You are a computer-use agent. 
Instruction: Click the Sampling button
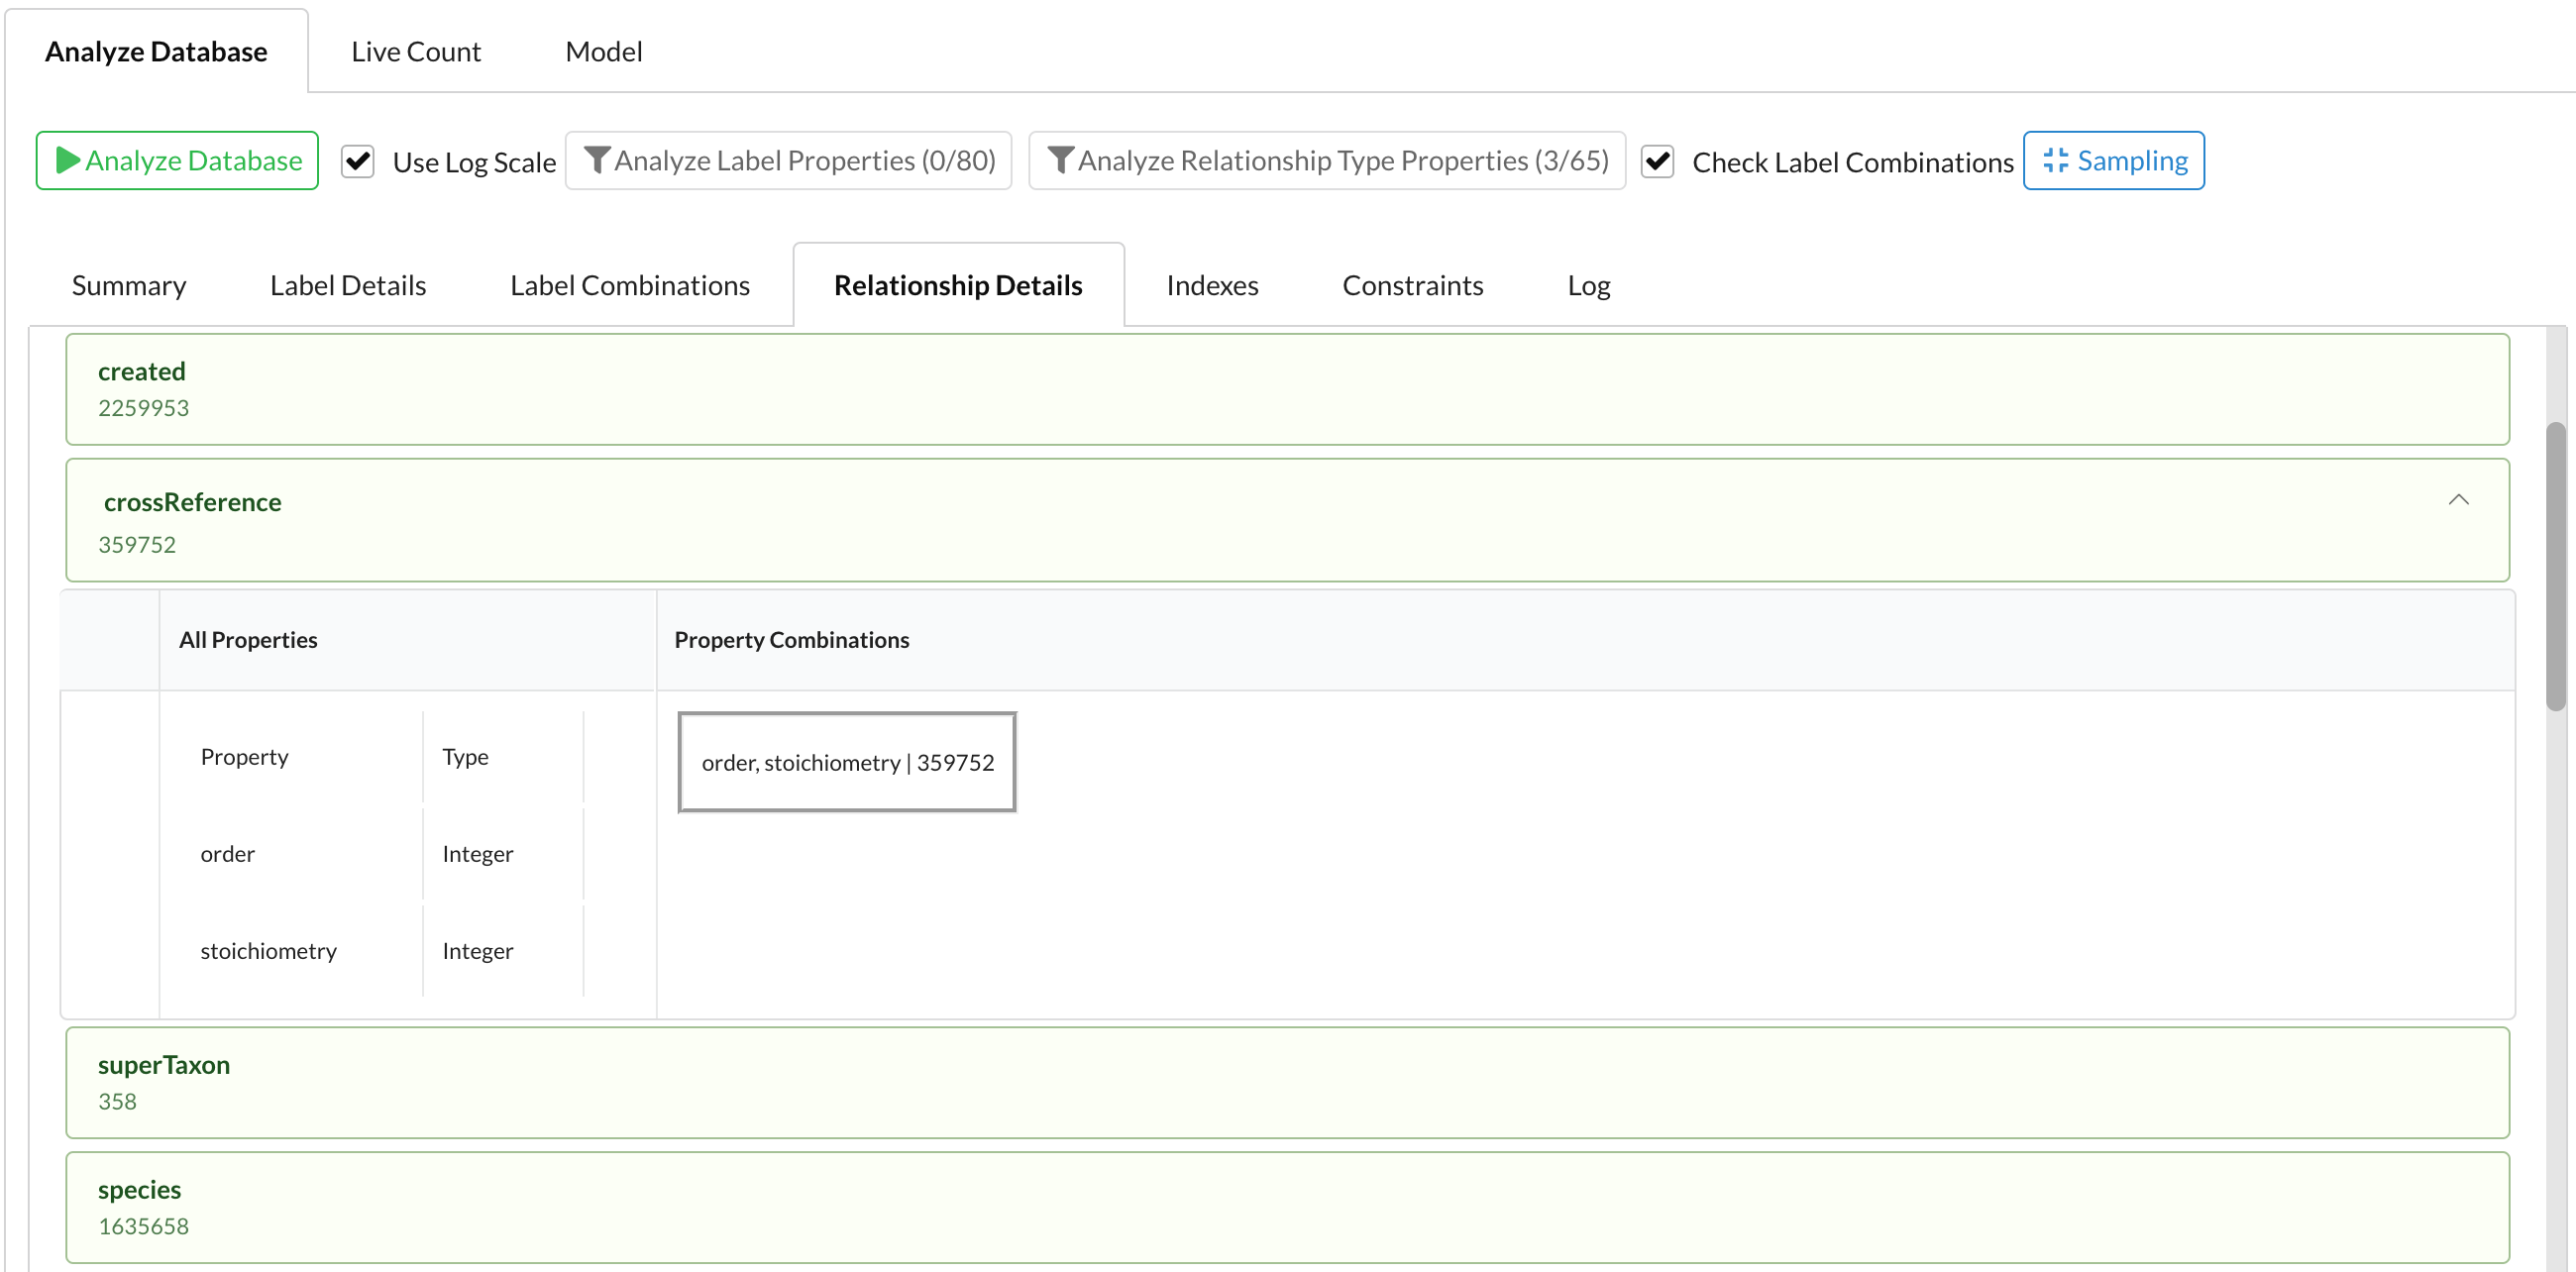(x=2114, y=160)
